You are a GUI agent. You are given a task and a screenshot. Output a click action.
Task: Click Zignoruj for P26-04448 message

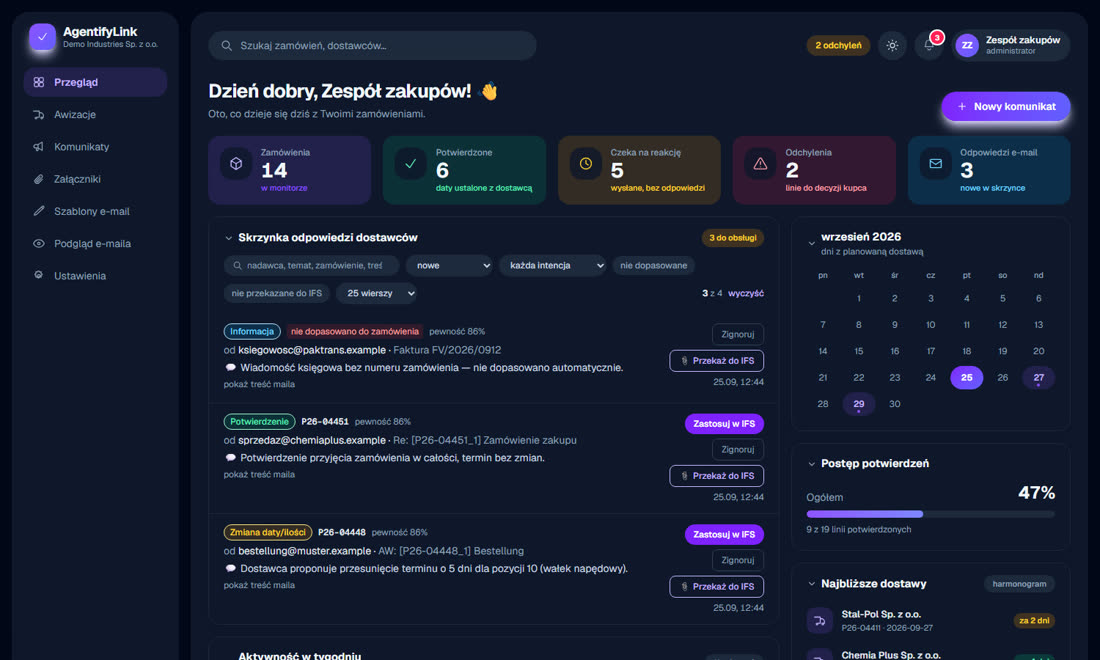pos(737,560)
